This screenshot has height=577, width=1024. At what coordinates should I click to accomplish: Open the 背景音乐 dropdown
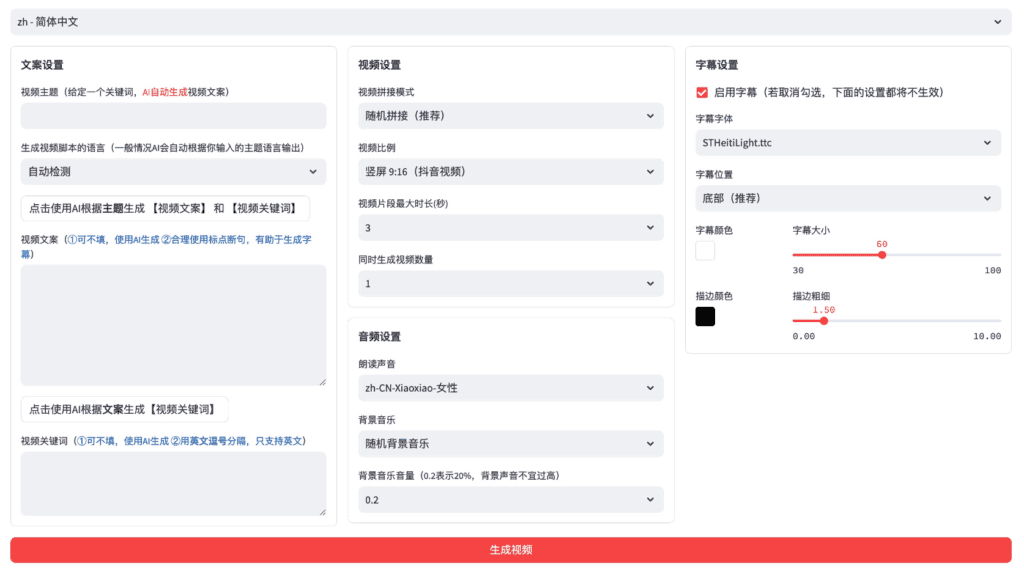tap(510, 443)
